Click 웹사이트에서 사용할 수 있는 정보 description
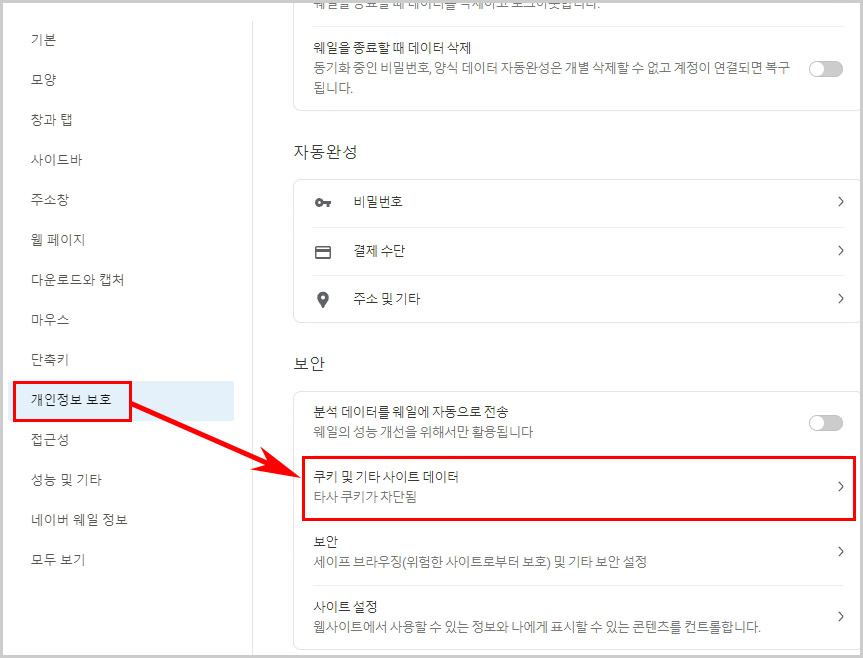Image resolution: width=863 pixels, height=658 pixels. 537,627
